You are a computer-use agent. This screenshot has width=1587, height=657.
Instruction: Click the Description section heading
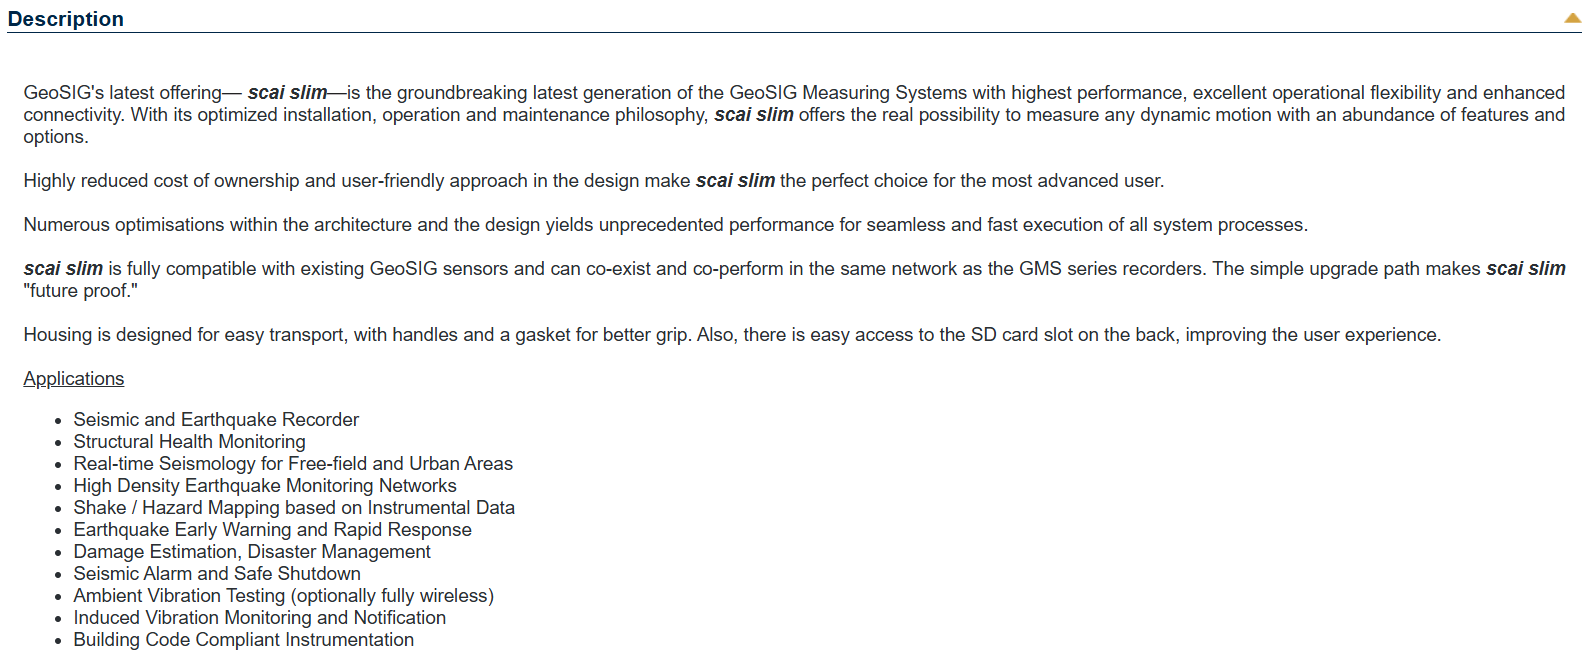click(66, 19)
